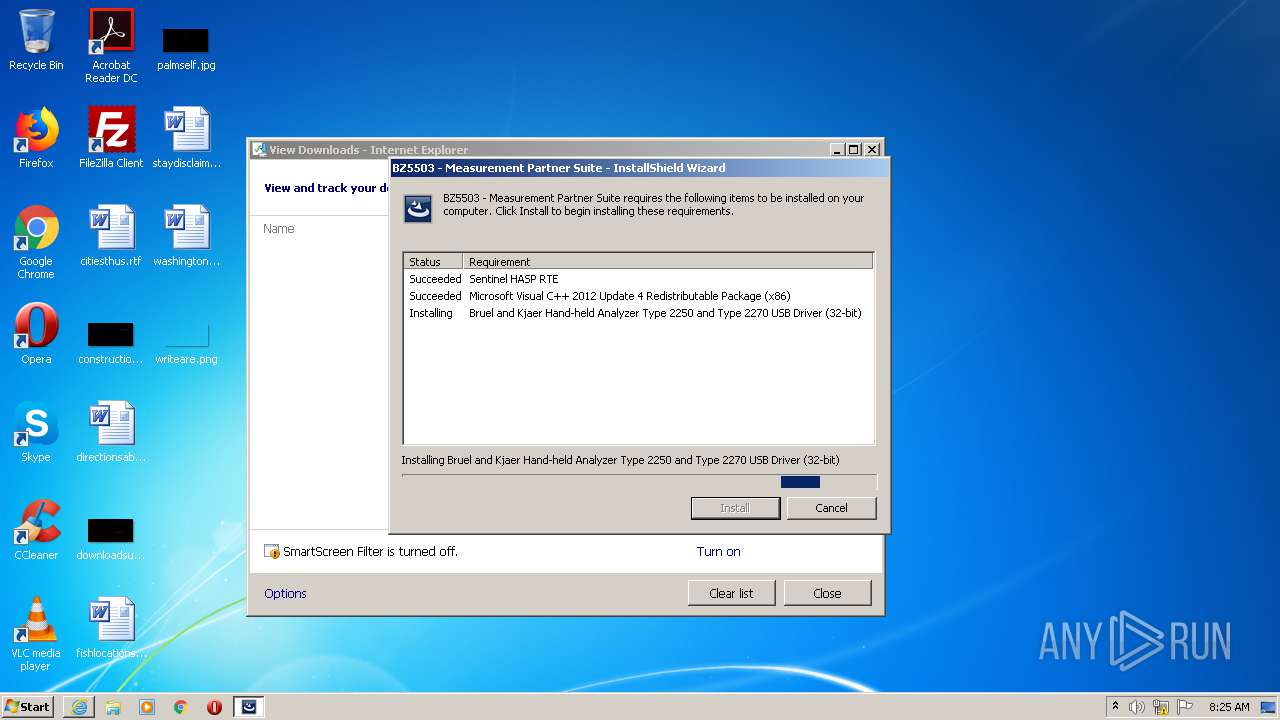The image size is (1280, 720).
Task: Switch to InstallShield wizard taskbar button
Action: coord(249,707)
